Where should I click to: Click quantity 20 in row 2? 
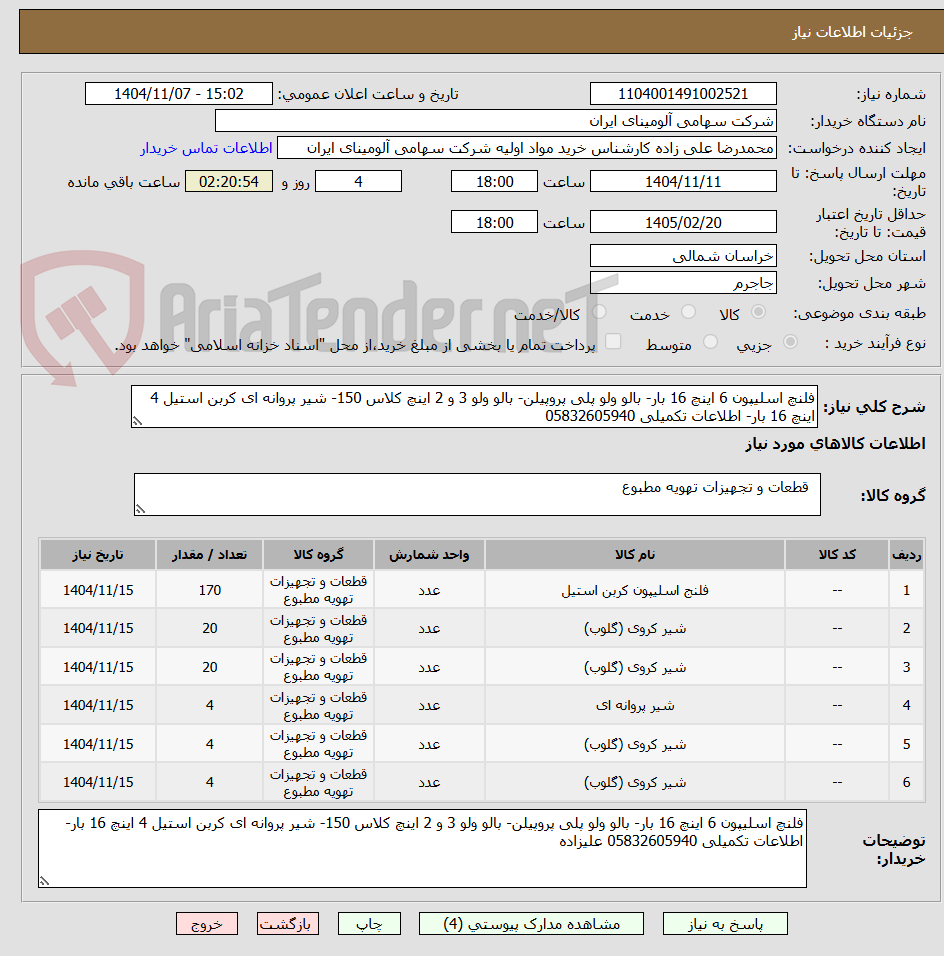tap(210, 629)
